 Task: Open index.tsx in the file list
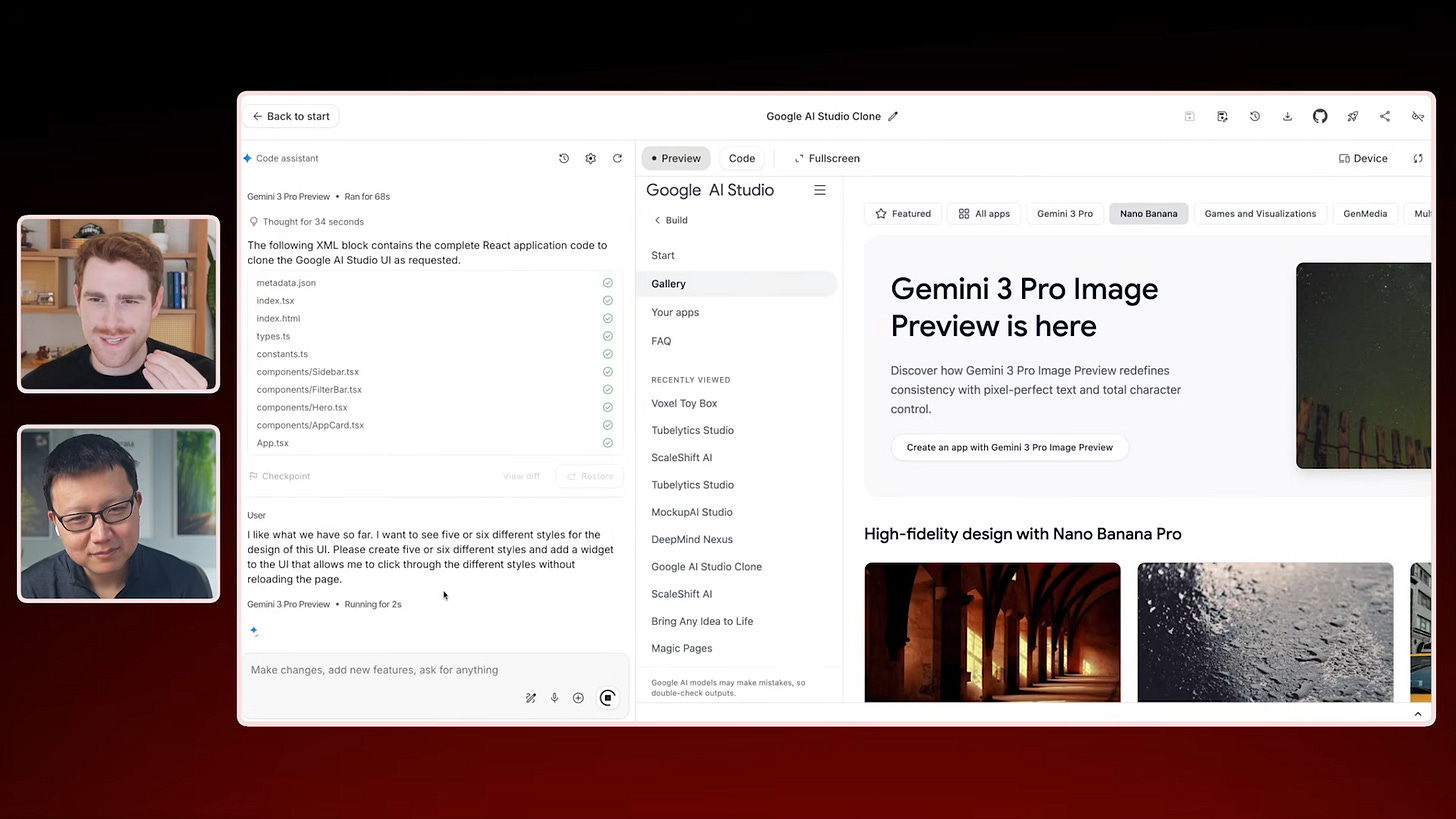pyautogui.click(x=434, y=301)
